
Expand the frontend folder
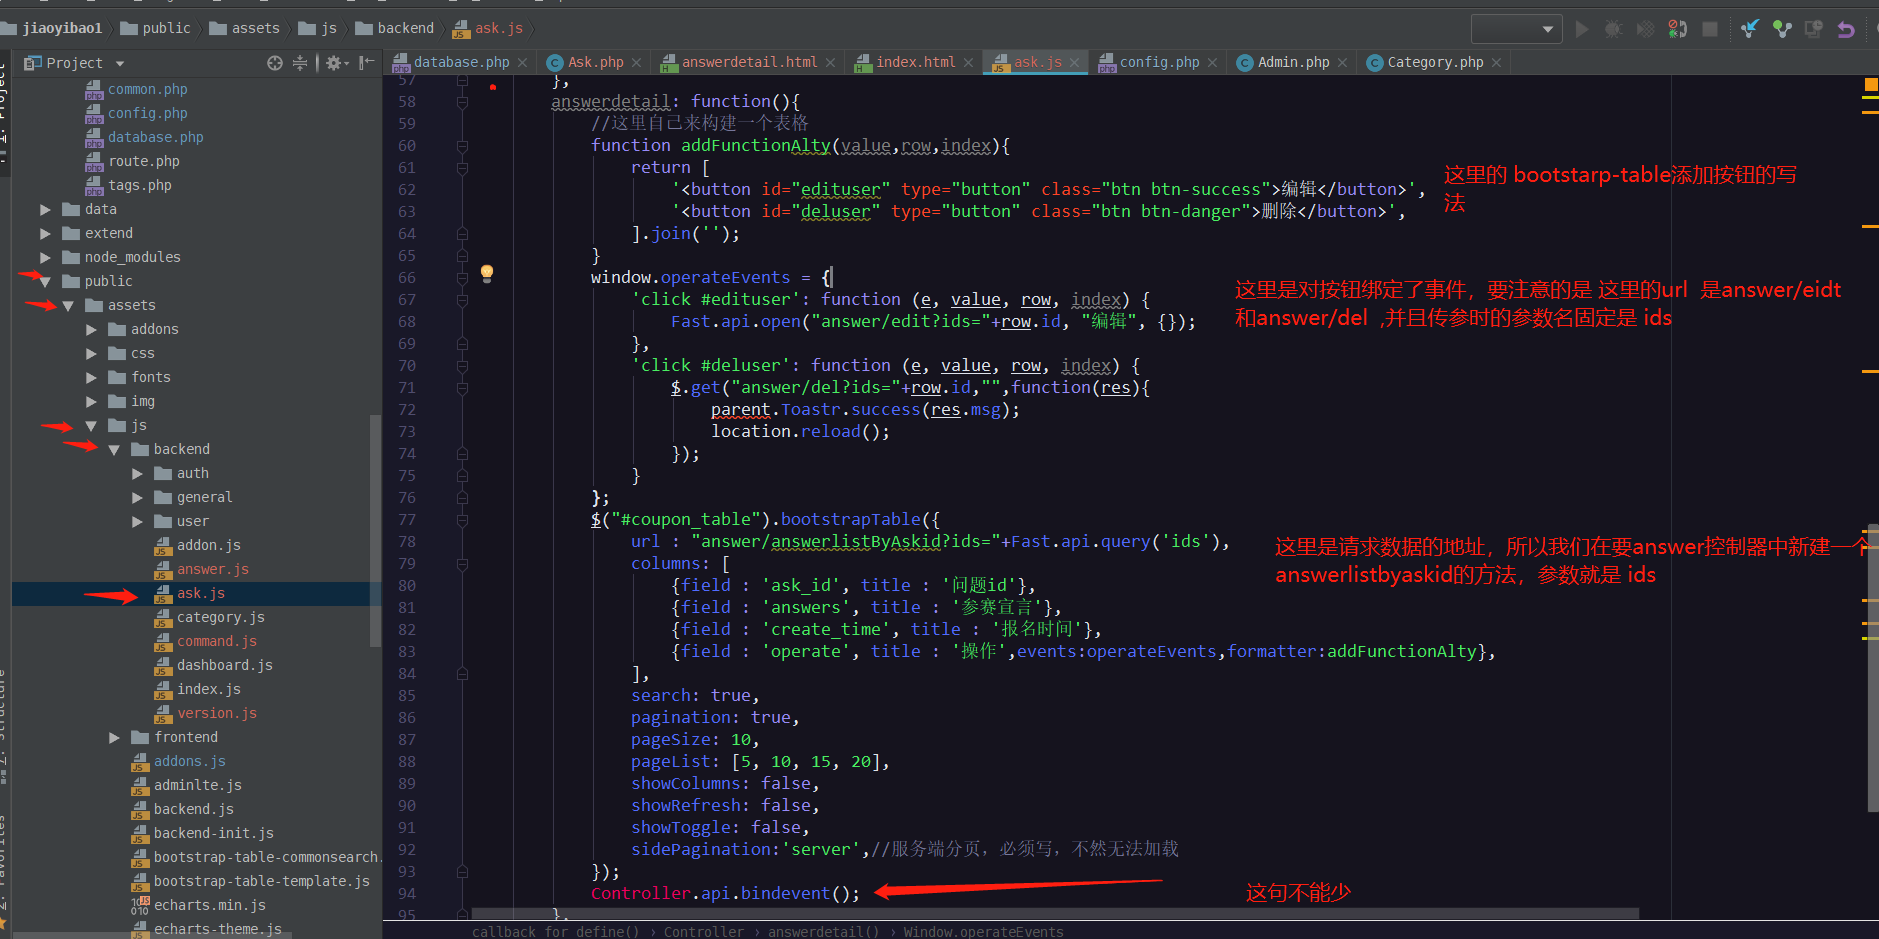(x=114, y=738)
